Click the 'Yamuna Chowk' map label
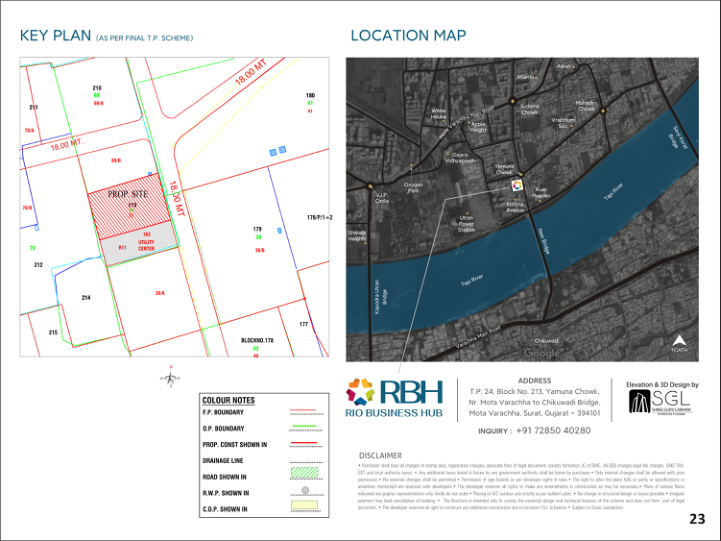Screen dimensions: 721x541 504,169
